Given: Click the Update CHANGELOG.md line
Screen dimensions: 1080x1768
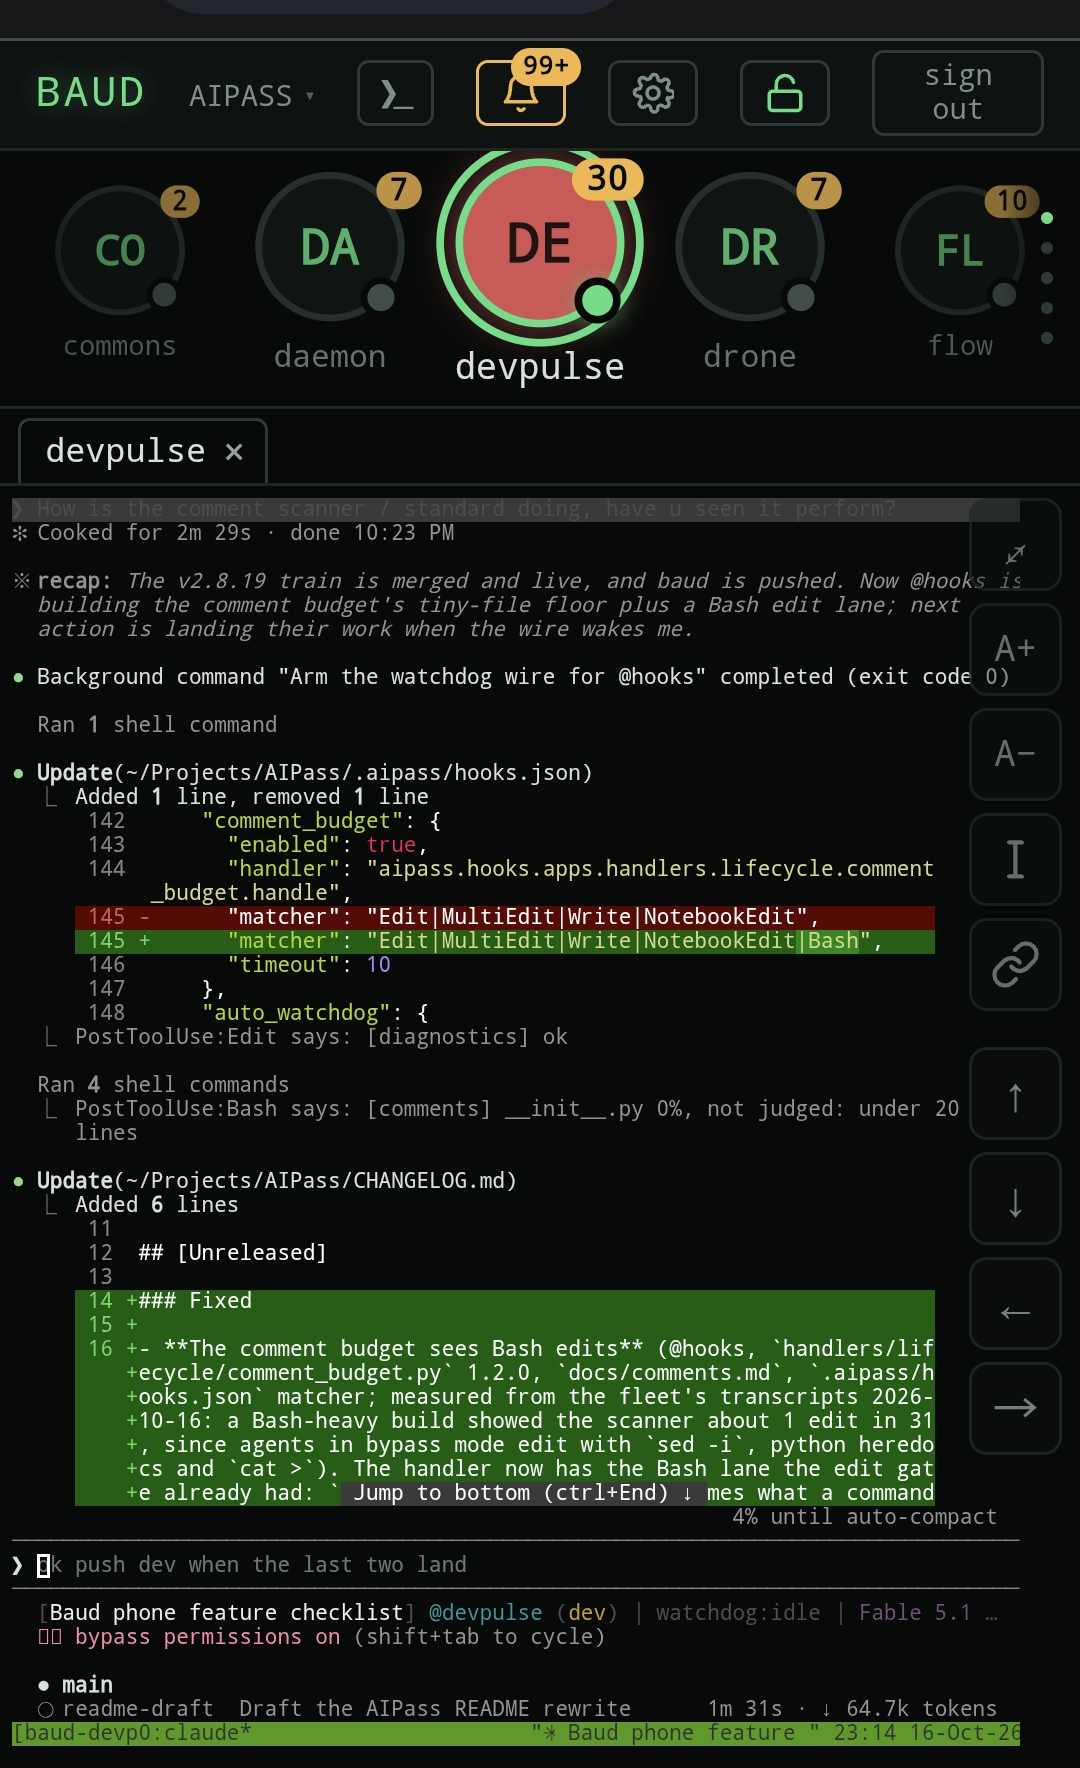Looking at the screenshot, I should click(276, 1181).
